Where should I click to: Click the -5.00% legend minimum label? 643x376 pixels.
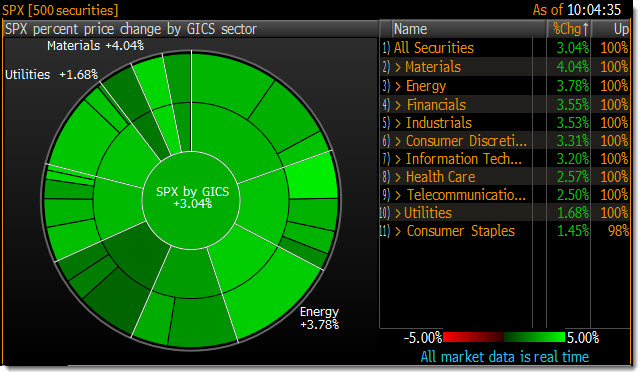pos(423,338)
